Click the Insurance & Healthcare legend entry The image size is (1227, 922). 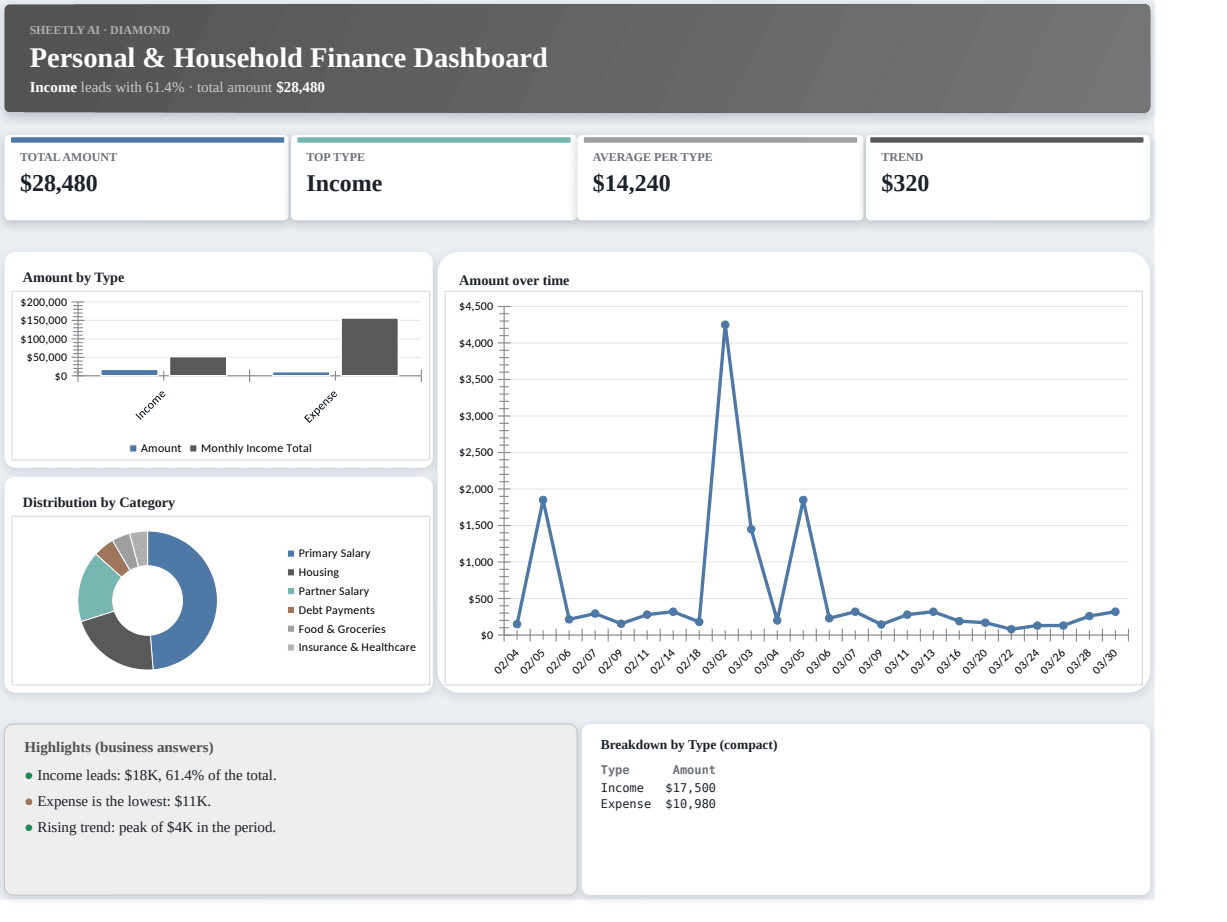tap(351, 648)
